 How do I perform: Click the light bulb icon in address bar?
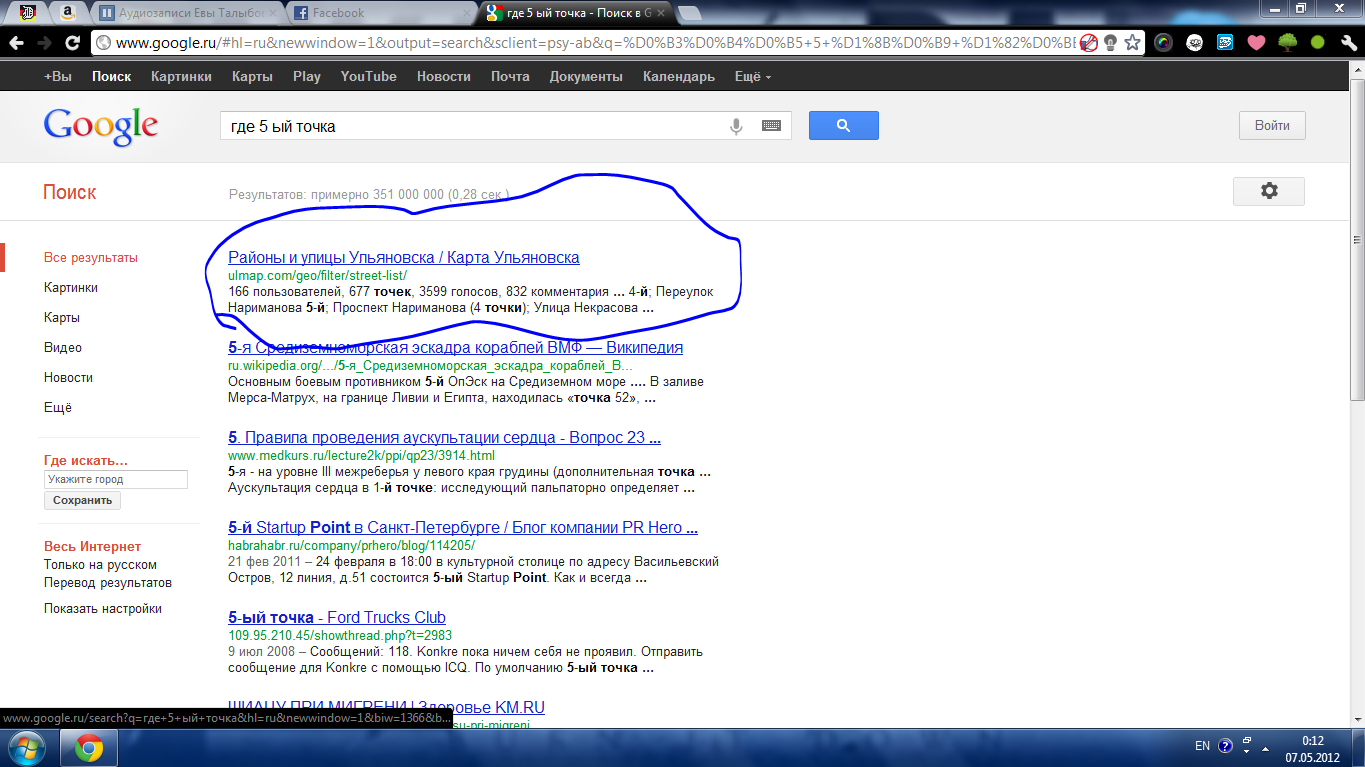point(1110,43)
